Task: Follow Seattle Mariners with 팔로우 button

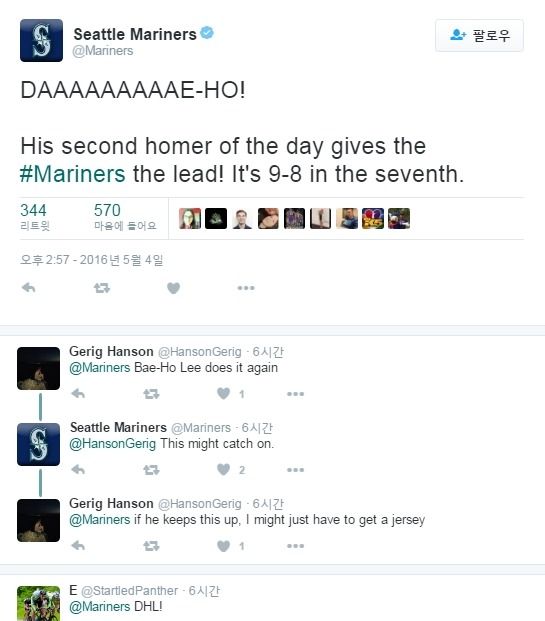Action: point(479,35)
